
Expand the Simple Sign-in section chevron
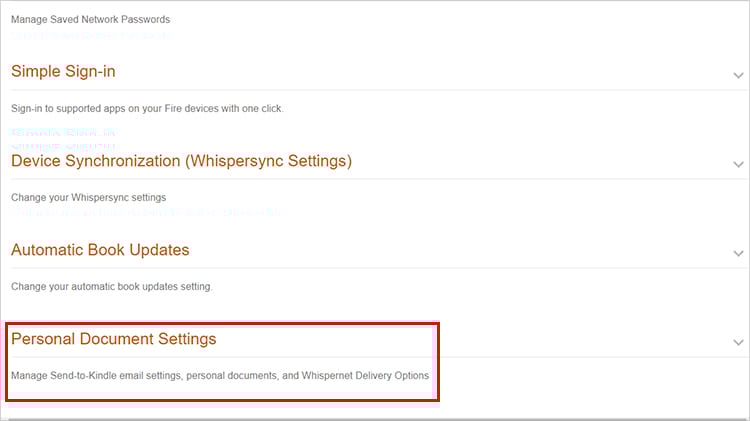click(x=738, y=75)
